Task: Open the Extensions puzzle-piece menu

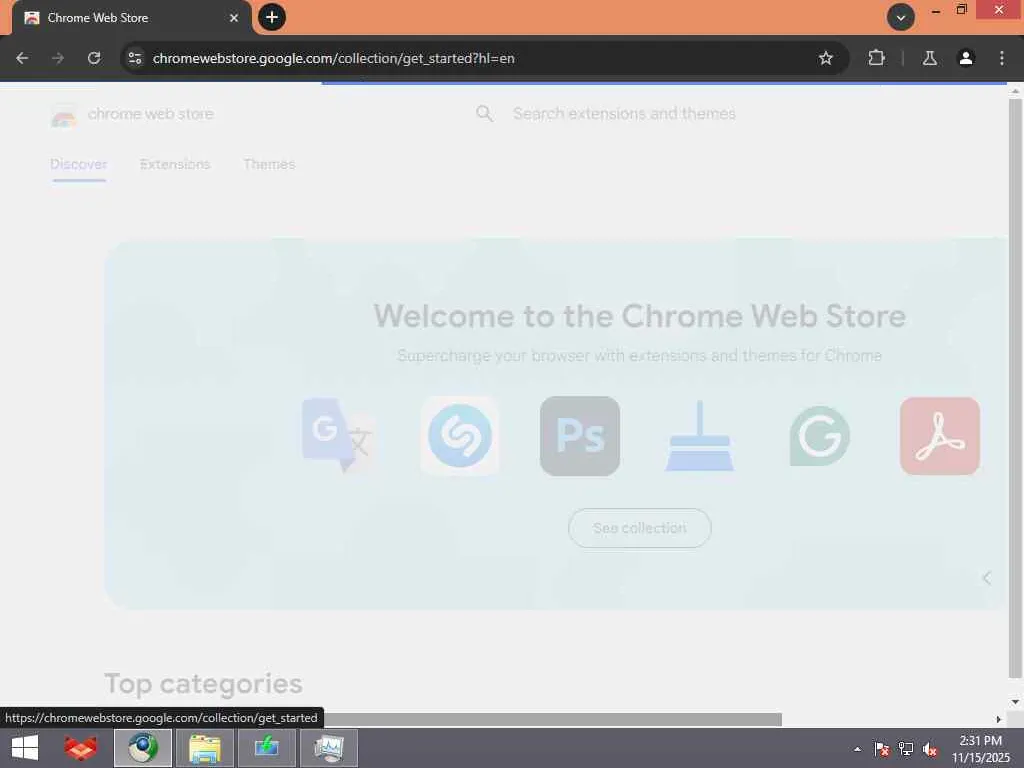Action: pyautogui.click(x=876, y=58)
